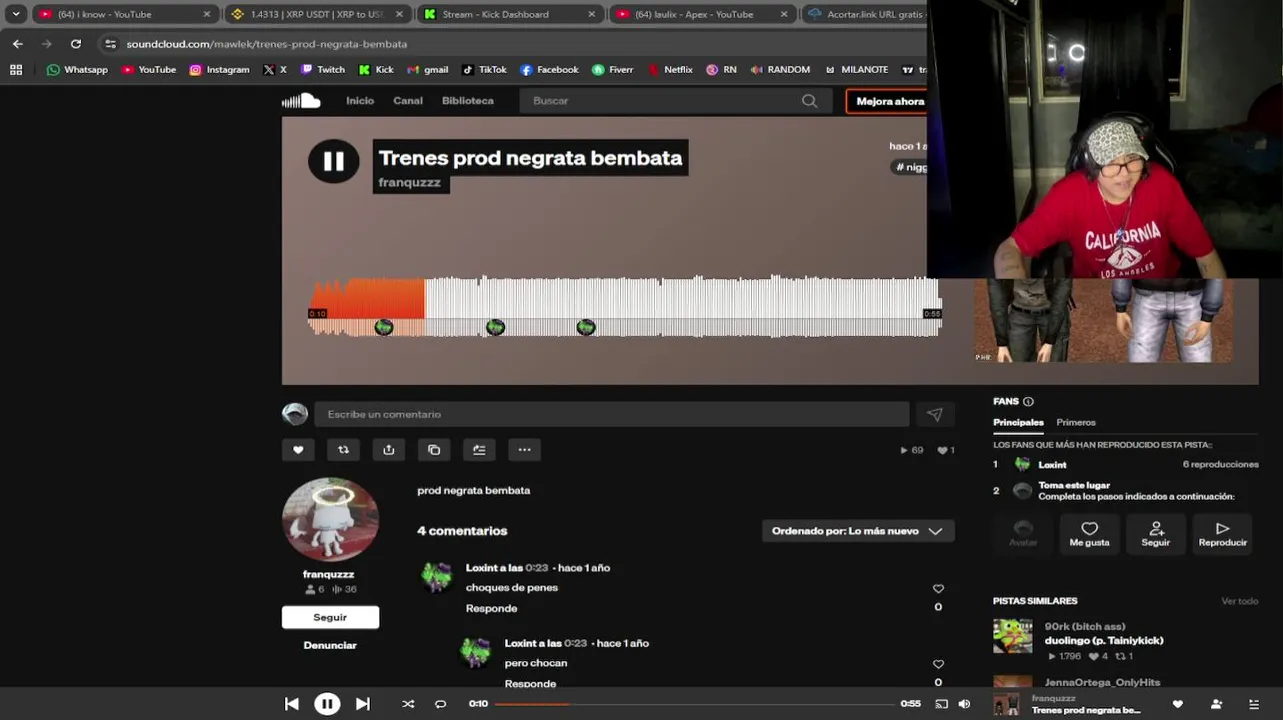Send the comment with paper plane icon
The height and width of the screenshot is (720, 1283).
(934, 414)
